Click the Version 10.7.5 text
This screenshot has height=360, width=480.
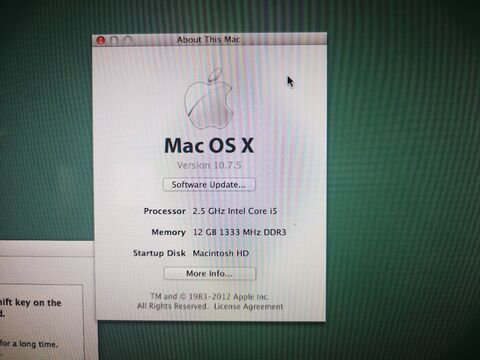click(209, 165)
